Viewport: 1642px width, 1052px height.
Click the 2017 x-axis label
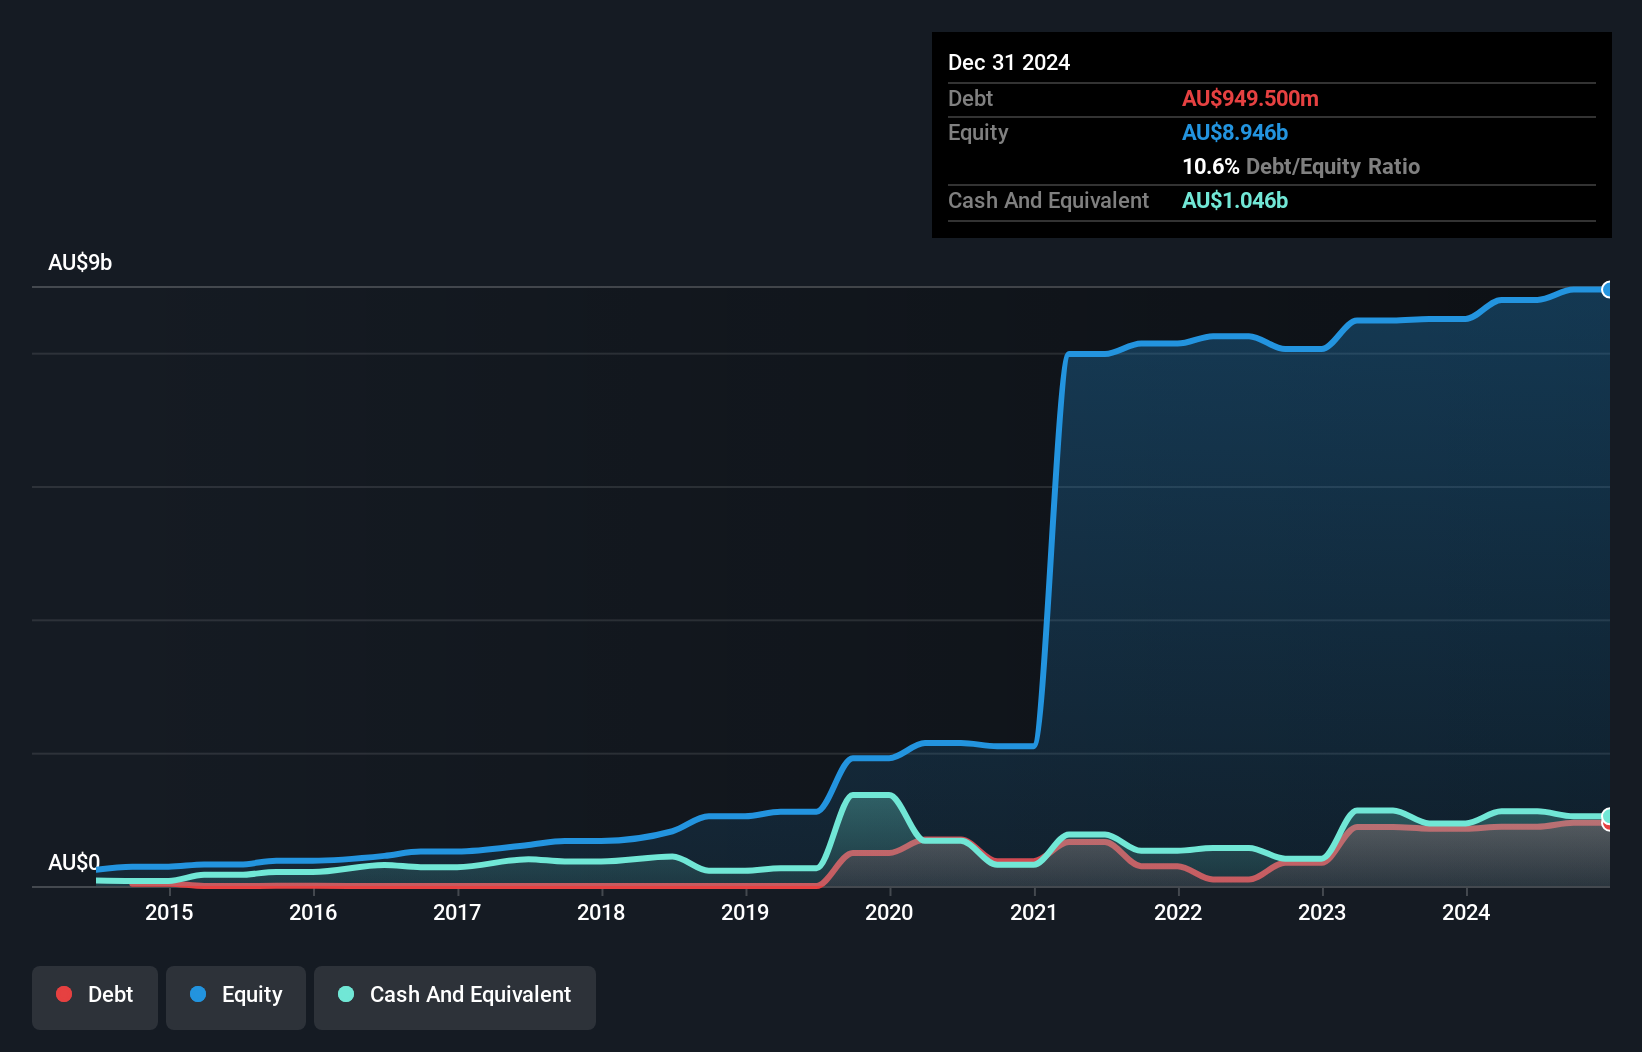(457, 912)
